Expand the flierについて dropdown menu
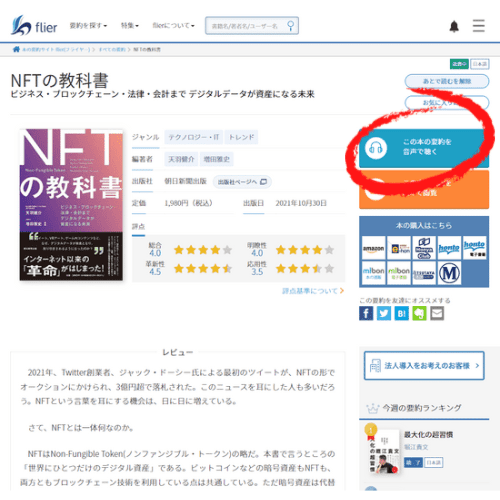This screenshot has height=500, width=500. 173,26
